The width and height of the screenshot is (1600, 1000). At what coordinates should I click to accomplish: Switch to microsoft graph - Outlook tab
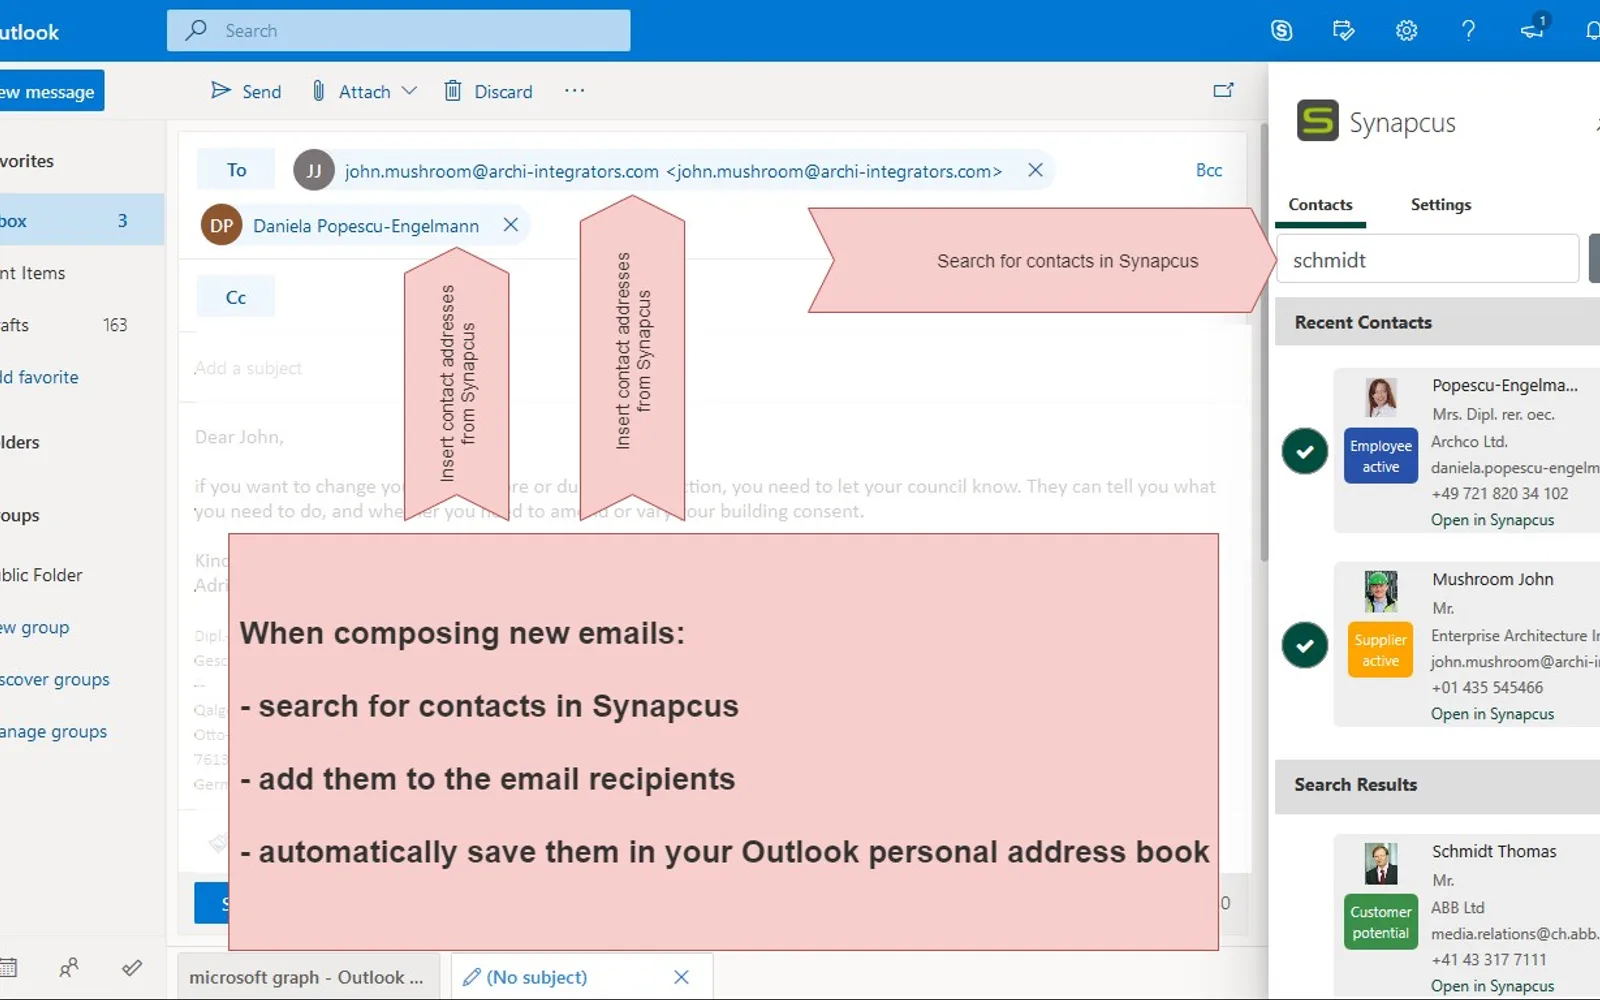(306, 977)
